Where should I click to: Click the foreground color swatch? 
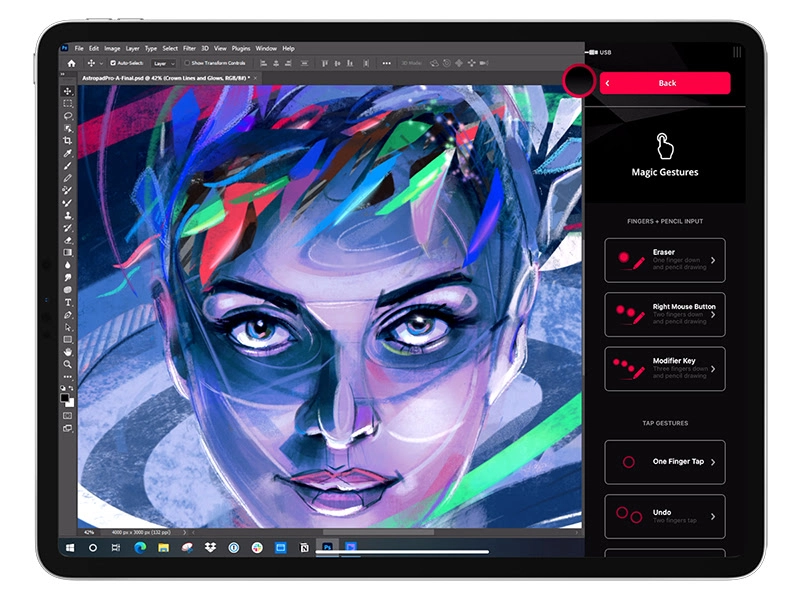(65, 397)
